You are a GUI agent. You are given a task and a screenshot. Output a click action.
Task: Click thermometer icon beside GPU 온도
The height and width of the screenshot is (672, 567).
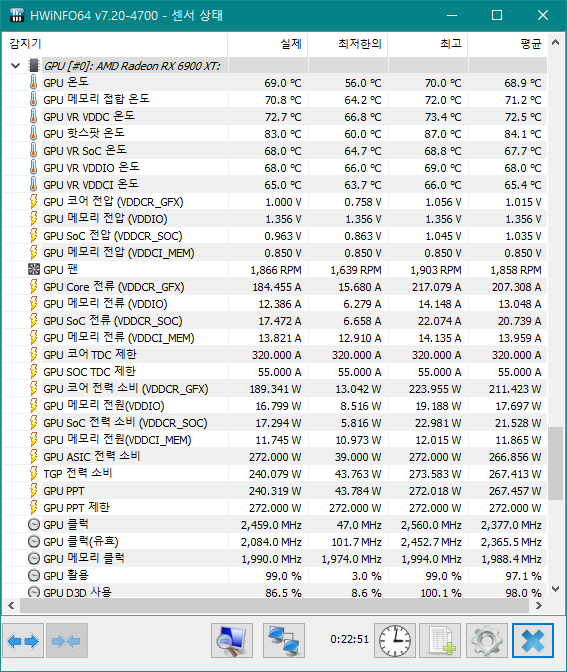pyautogui.click(x=33, y=82)
